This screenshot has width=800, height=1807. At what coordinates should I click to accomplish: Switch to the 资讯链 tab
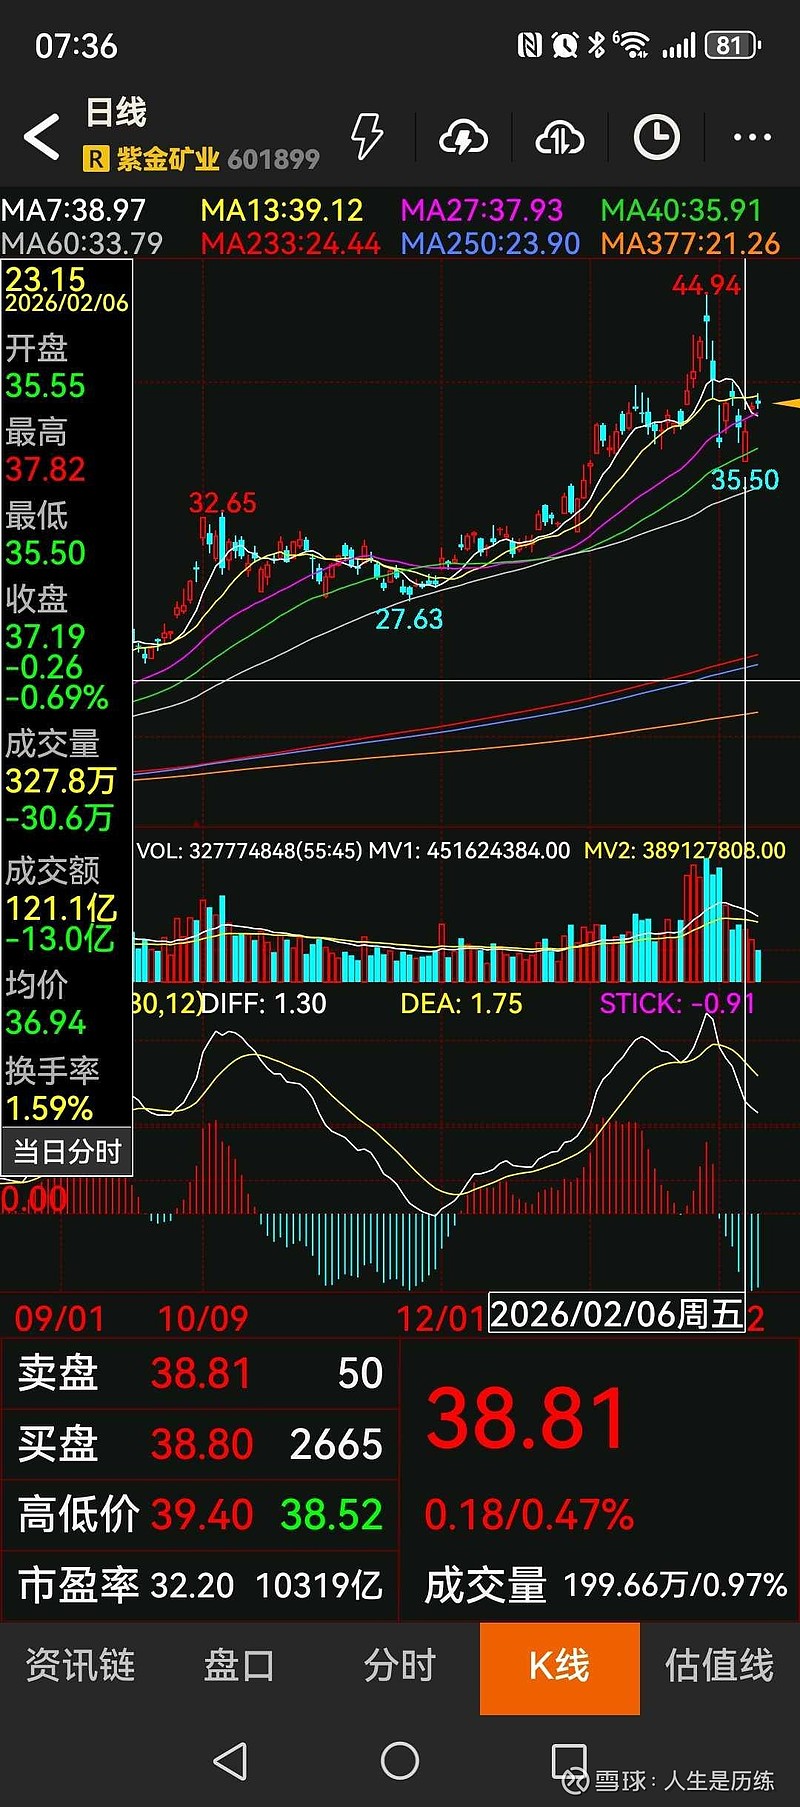[x=80, y=1666]
